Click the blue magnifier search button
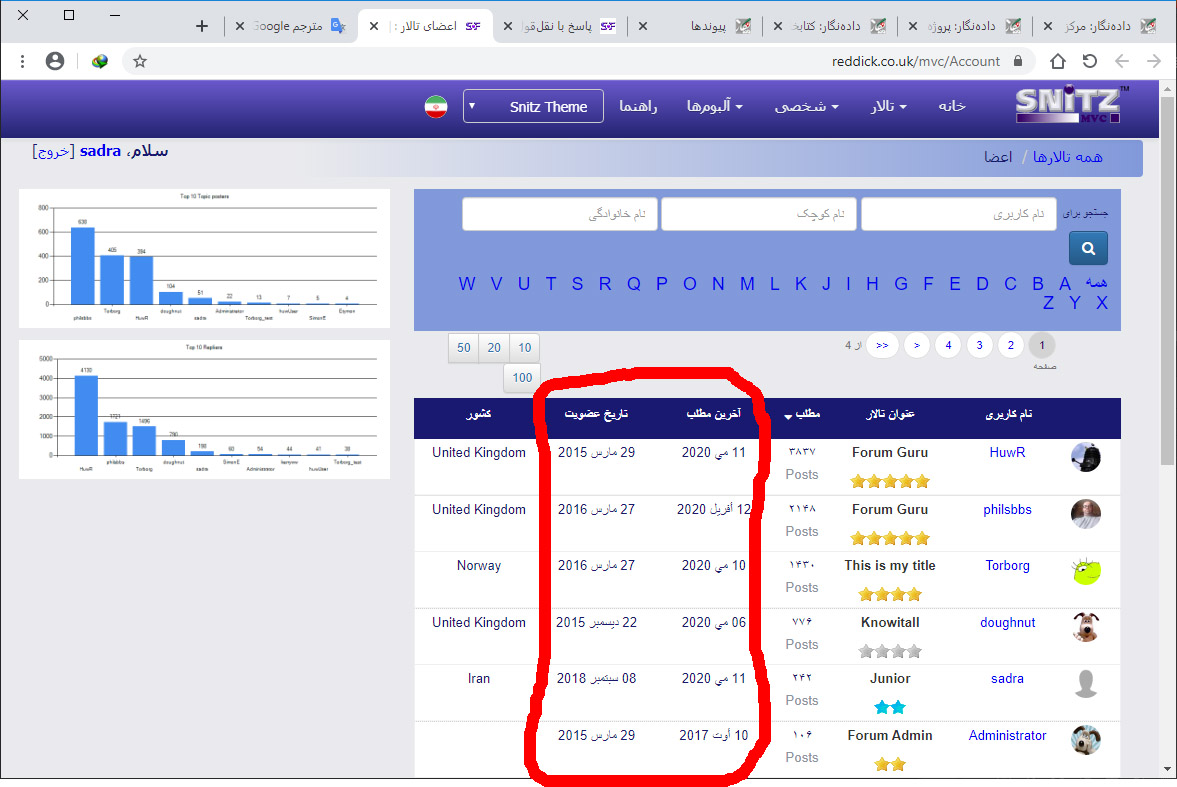The image size is (1177, 787). [1088, 248]
